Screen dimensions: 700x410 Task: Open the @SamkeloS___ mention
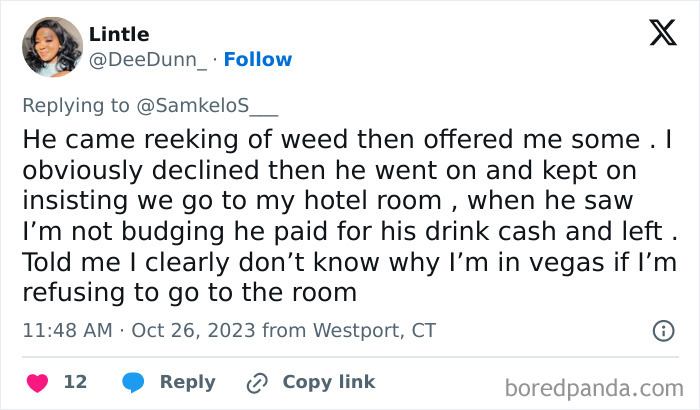pyautogui.click(x=213, y=104)
